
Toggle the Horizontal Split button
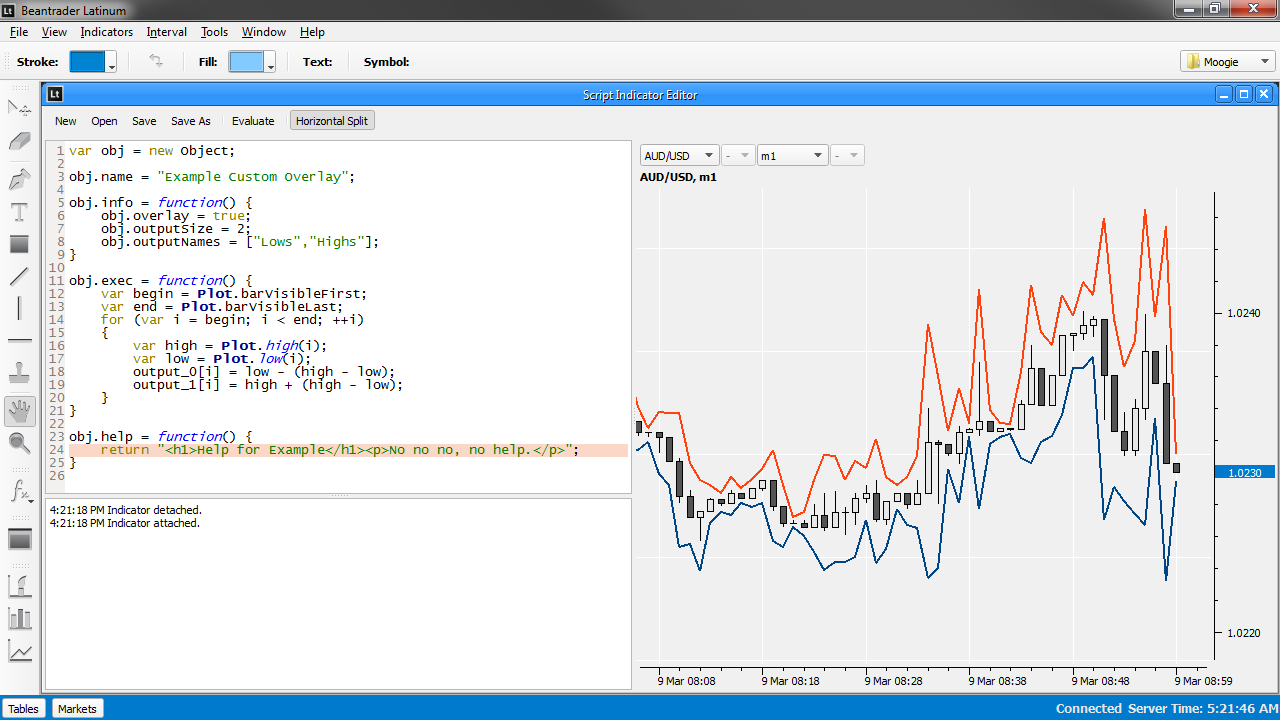pyautogui.click(x=332, y=121)
